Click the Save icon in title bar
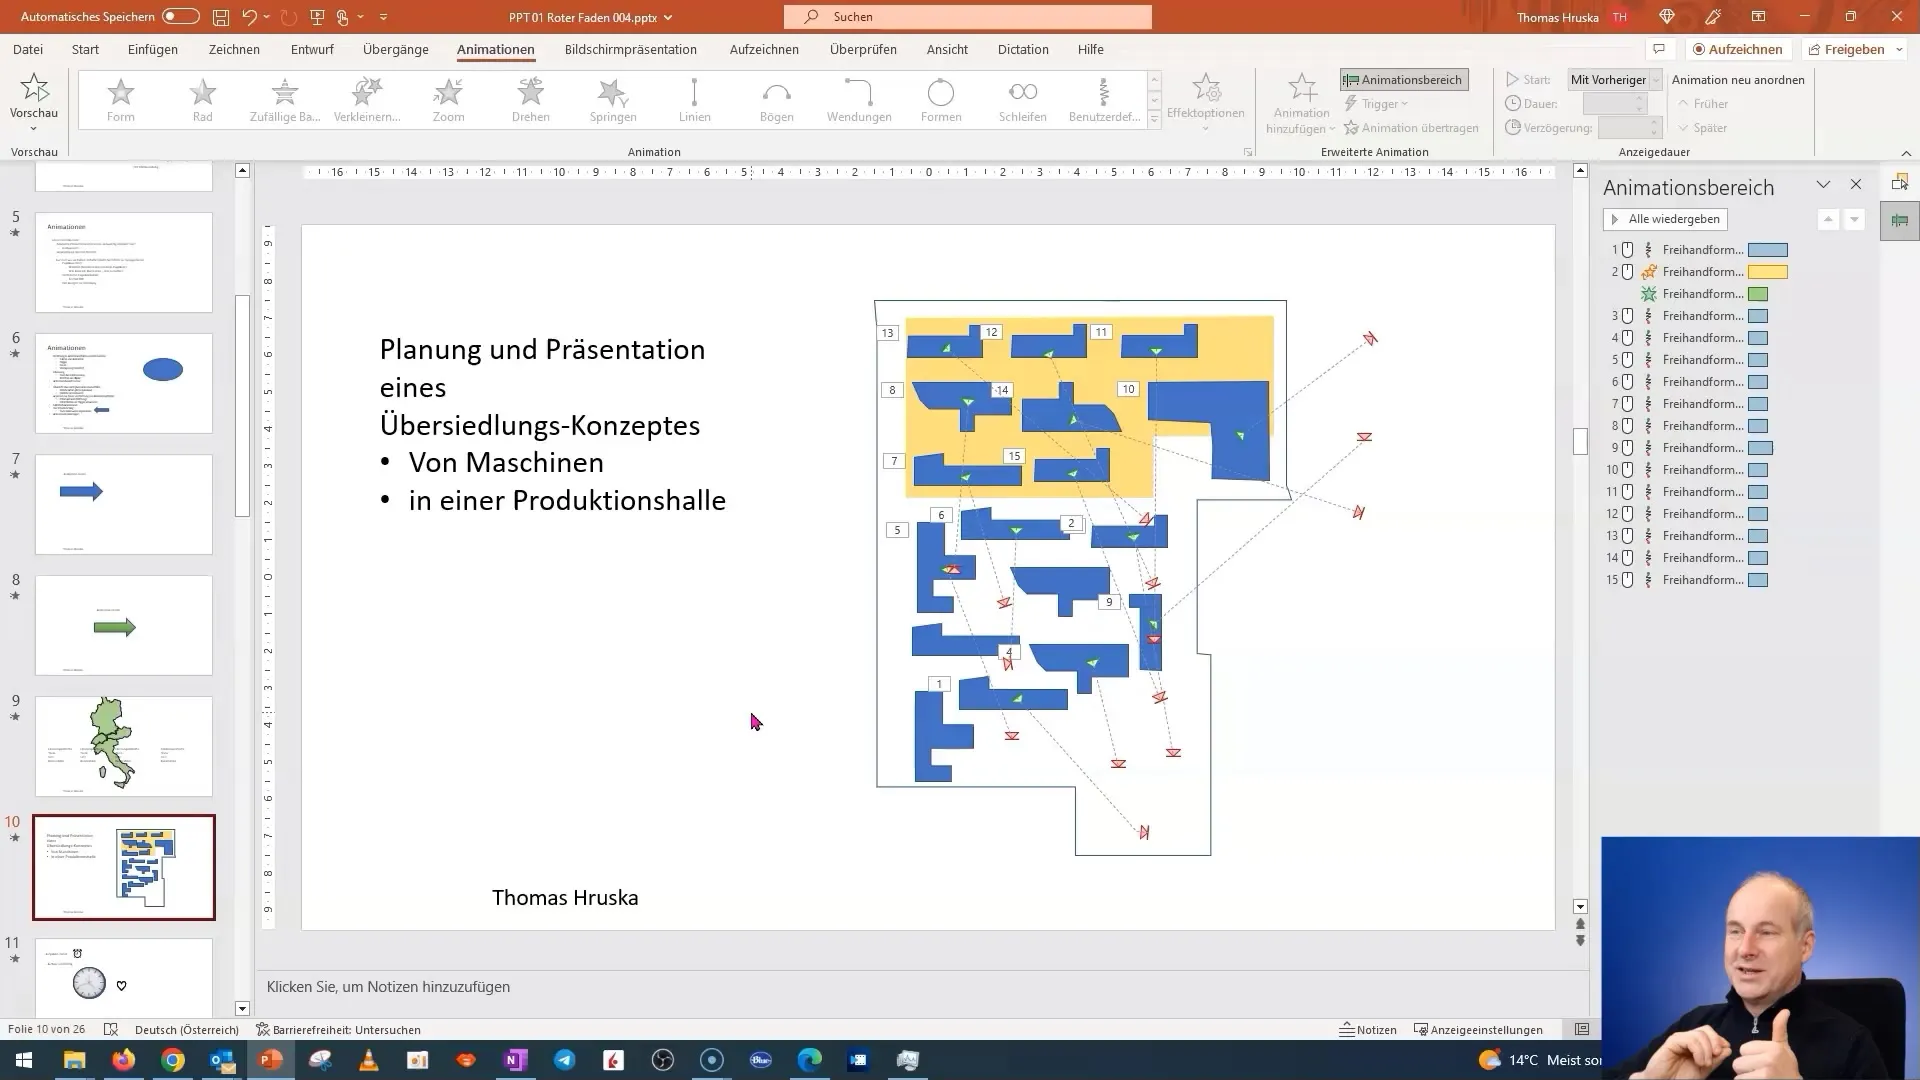 pyautogui.click(x=221, y=17)
